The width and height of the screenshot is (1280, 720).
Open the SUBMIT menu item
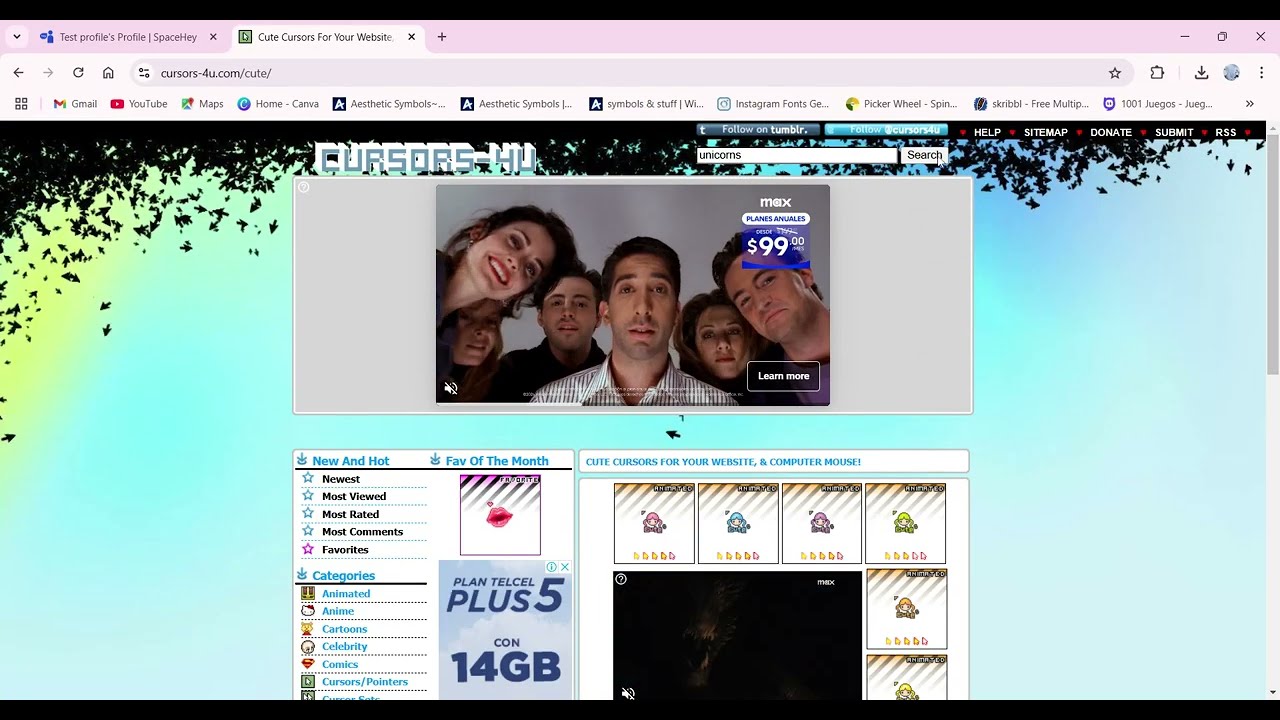pos(1174,132)
